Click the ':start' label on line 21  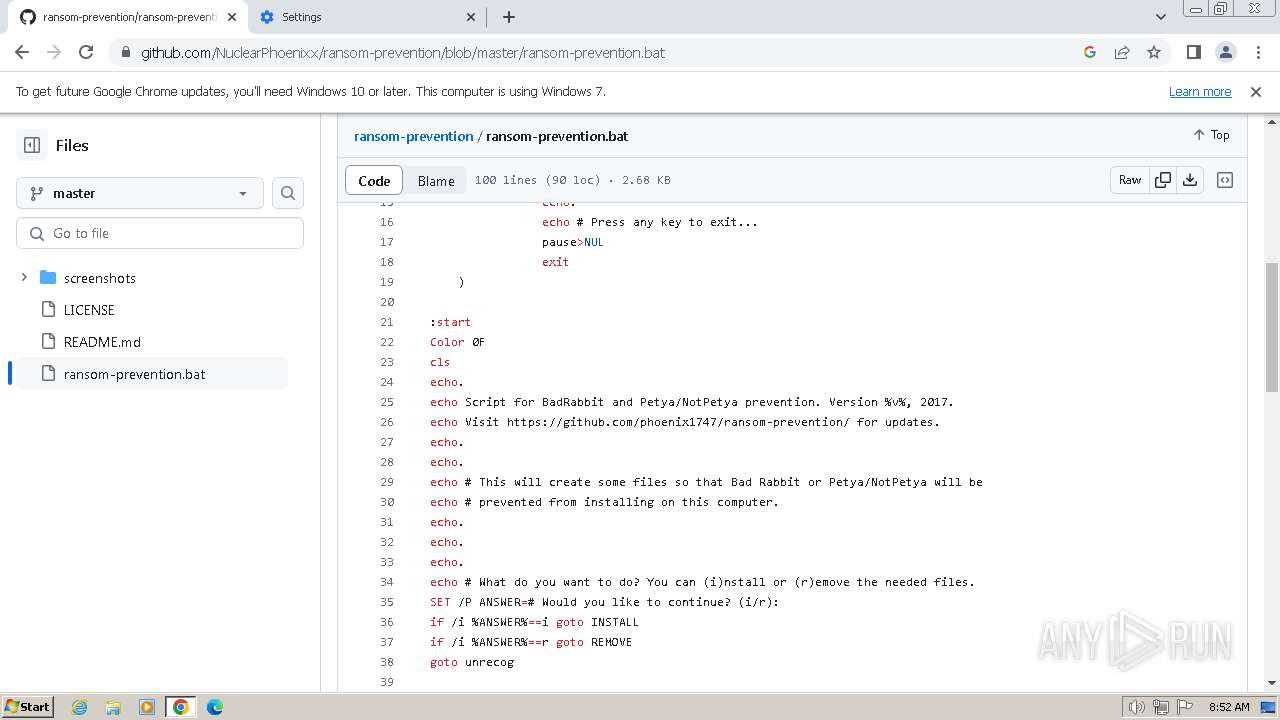[x=450, y=322]
